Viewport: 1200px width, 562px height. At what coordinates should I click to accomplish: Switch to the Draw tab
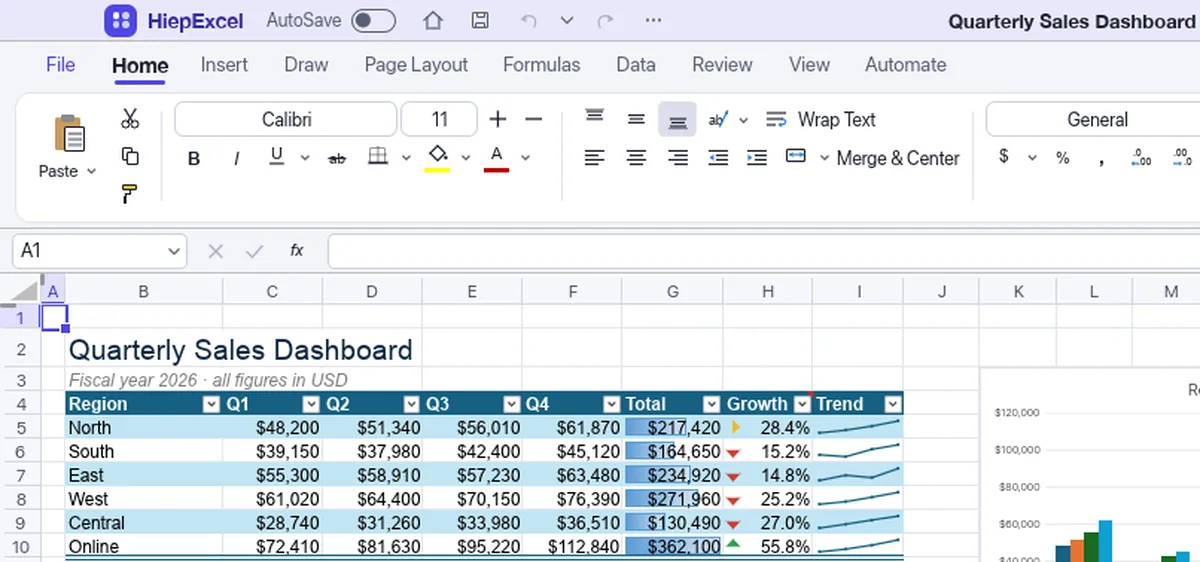pyautogui.click(x=306, y=64)
